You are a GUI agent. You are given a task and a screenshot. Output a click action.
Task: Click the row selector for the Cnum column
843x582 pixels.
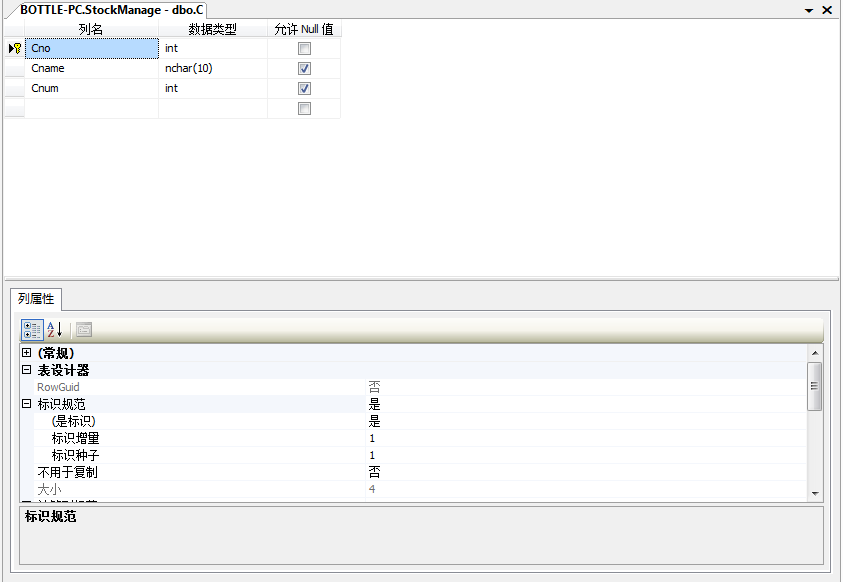tap(13, 88)
